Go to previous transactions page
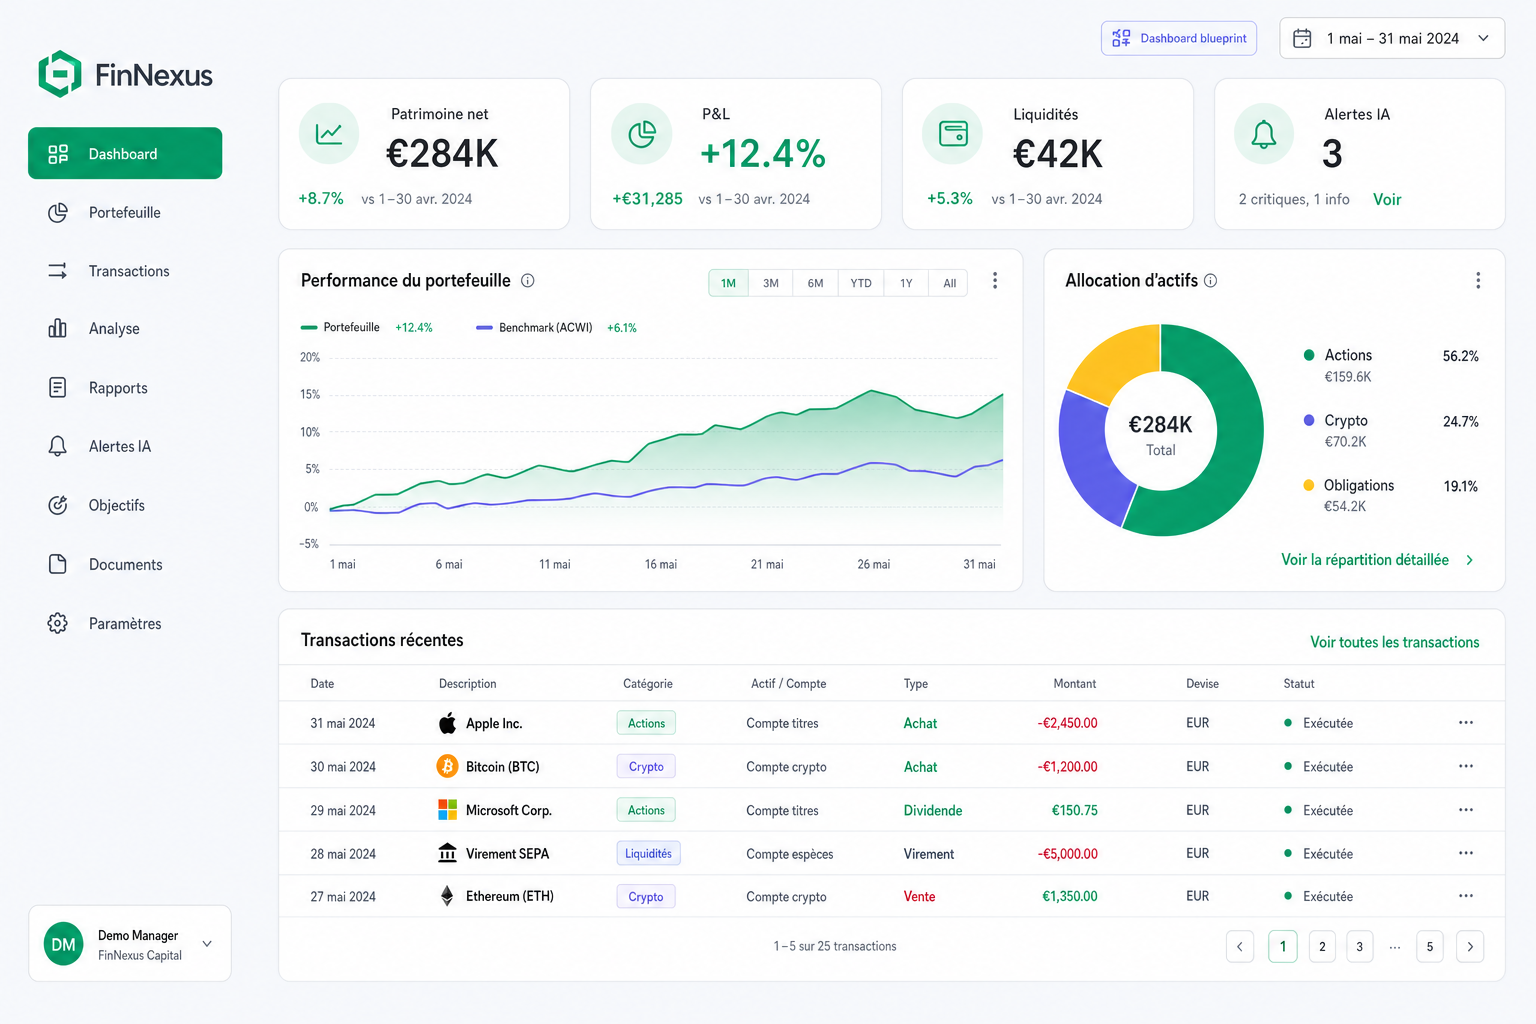 1240,946
